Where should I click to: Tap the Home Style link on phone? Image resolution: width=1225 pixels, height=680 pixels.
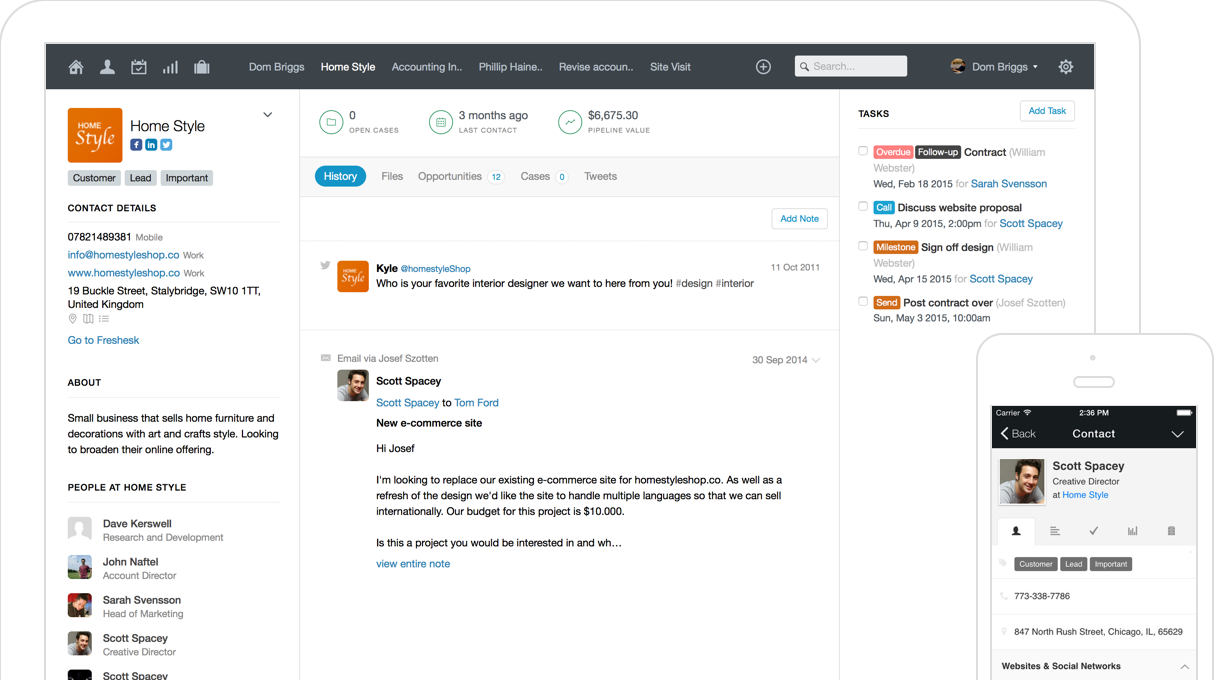point(1085,495)
